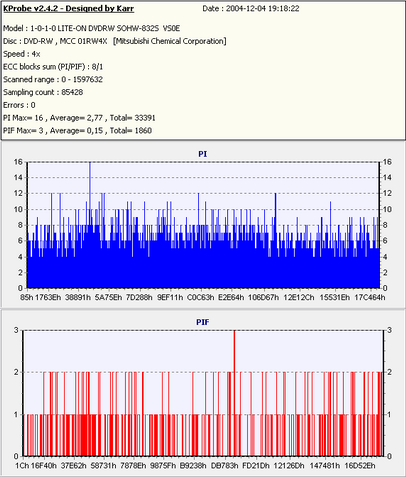Click the Speed 4x line

click(x=22, y=54)
